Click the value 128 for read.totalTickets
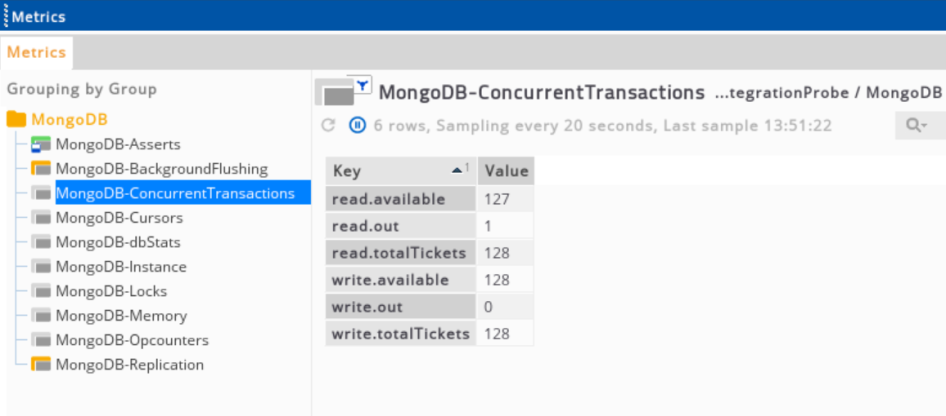The image size is (946, 416). [x=506, y=253]
